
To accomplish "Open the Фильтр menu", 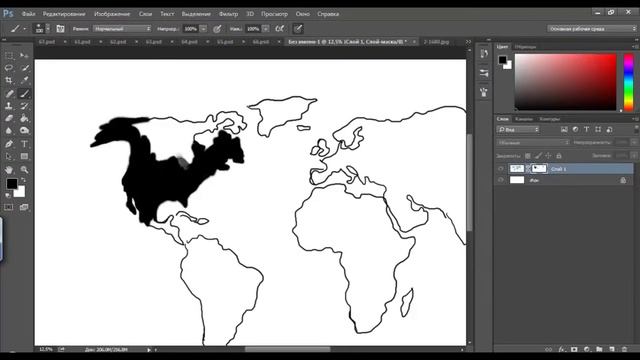I will pyautogui.click(x=228, y=14).
